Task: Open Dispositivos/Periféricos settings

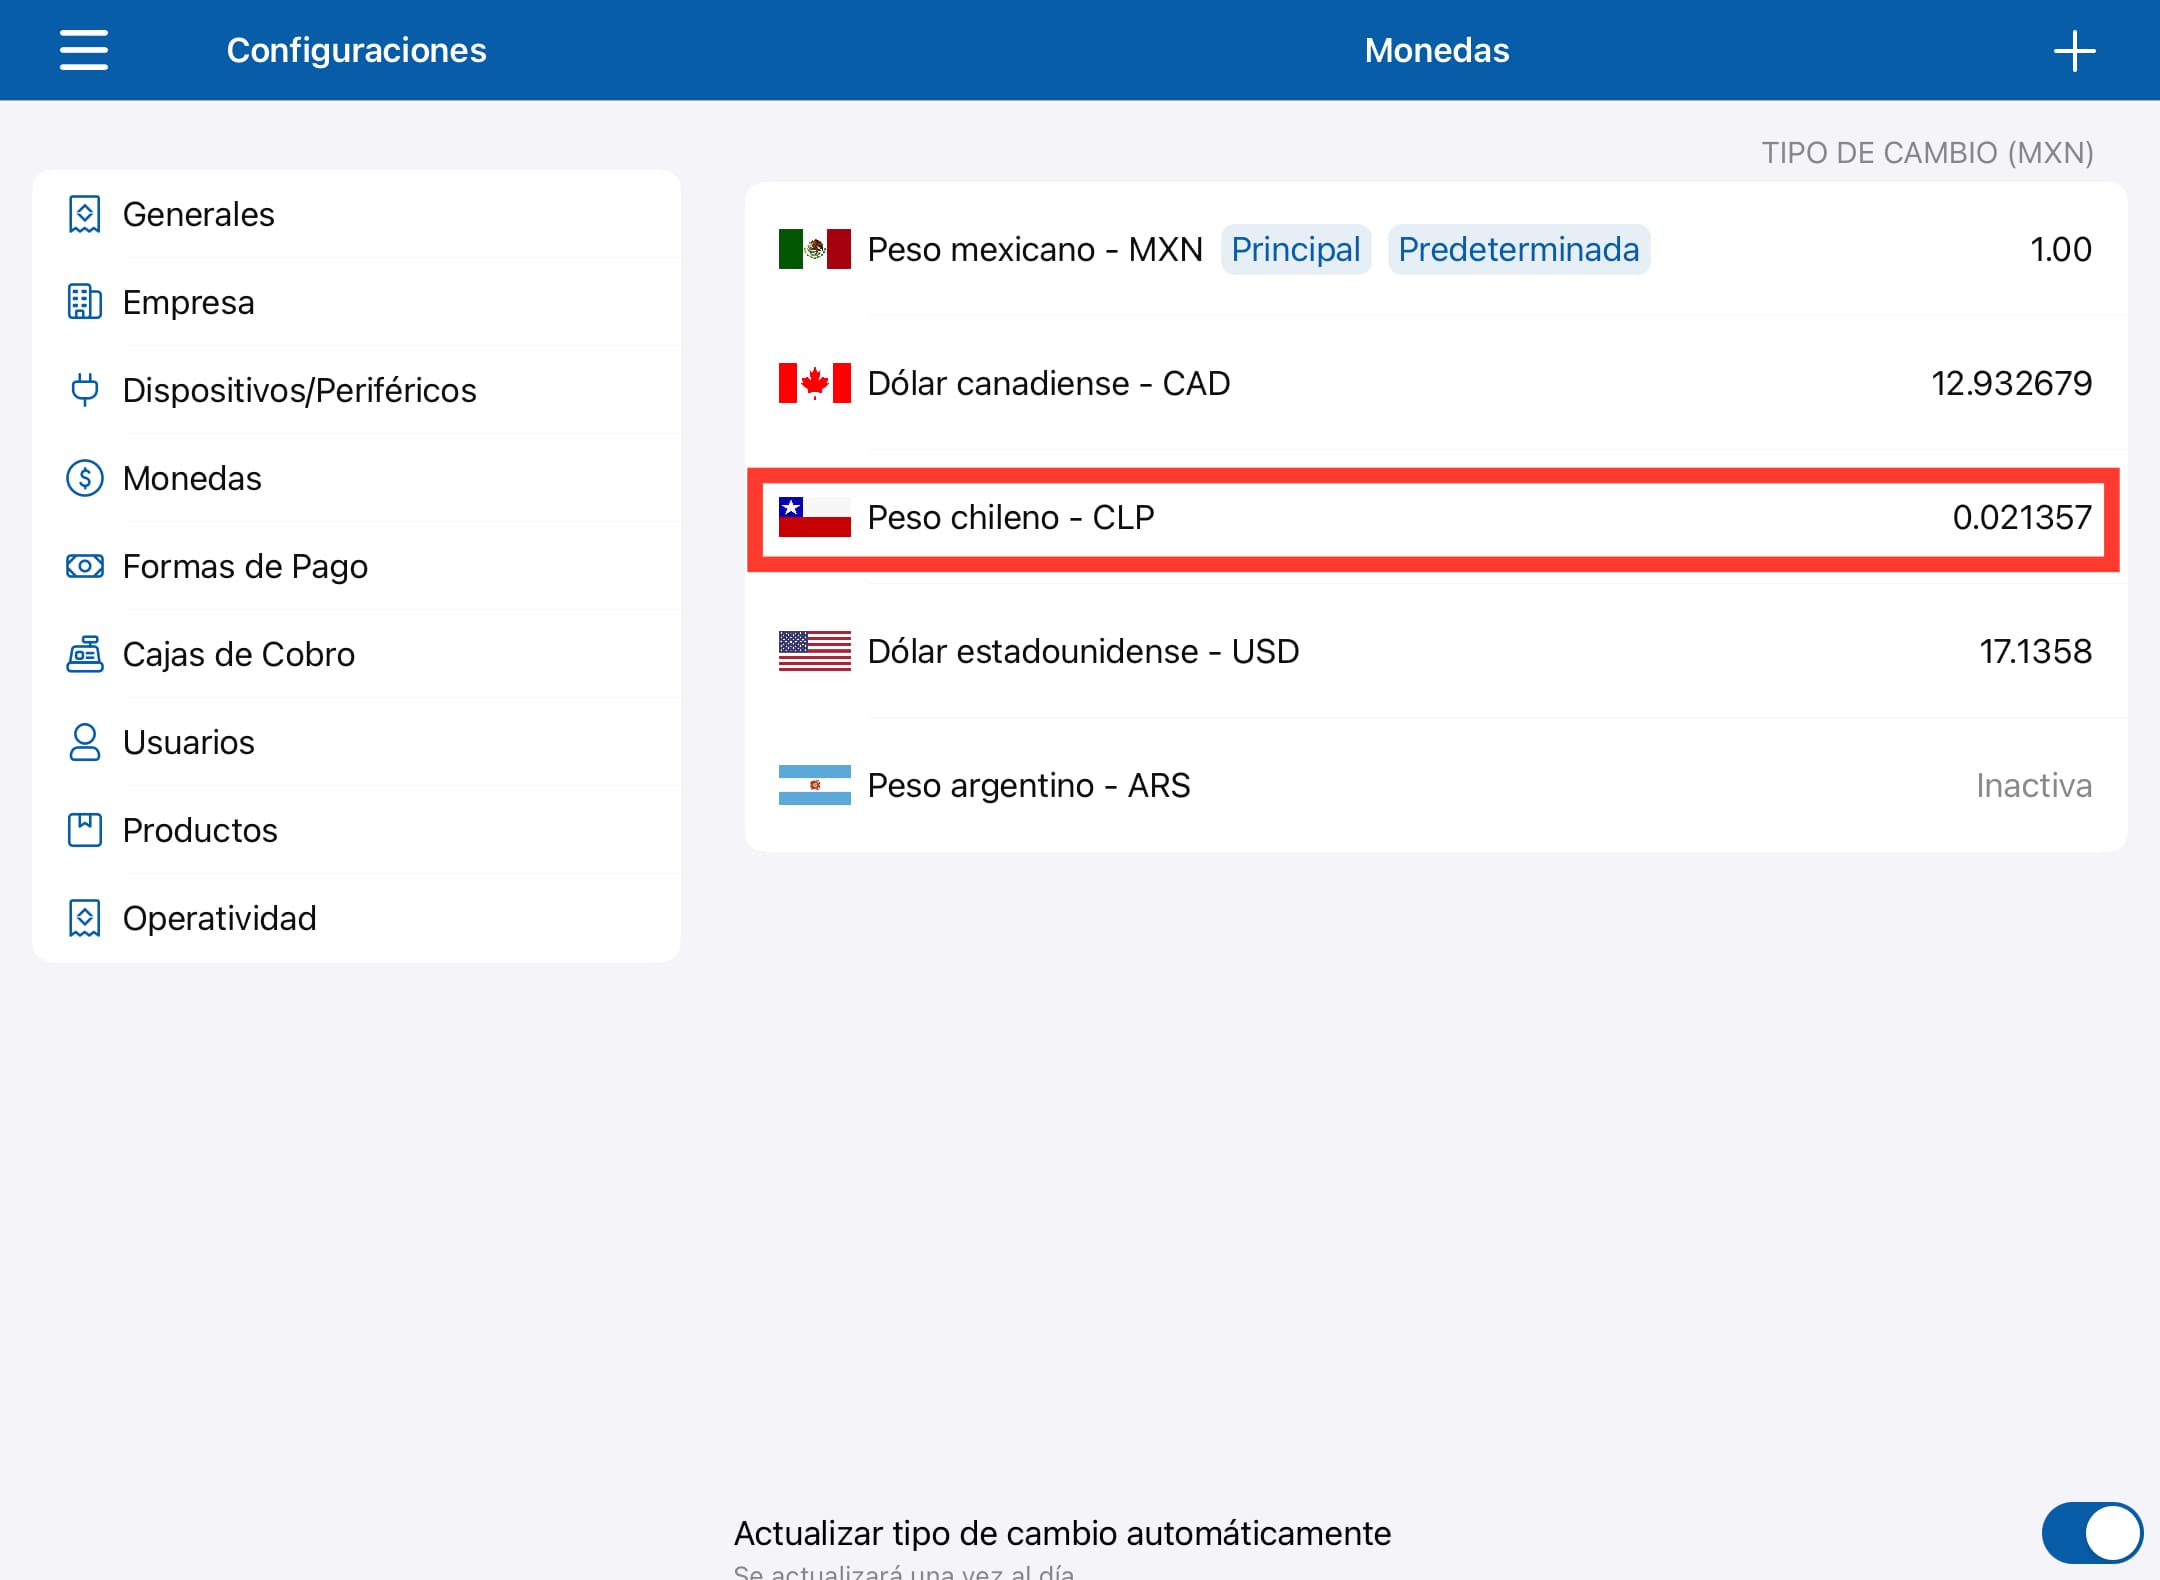Action: 357,390
